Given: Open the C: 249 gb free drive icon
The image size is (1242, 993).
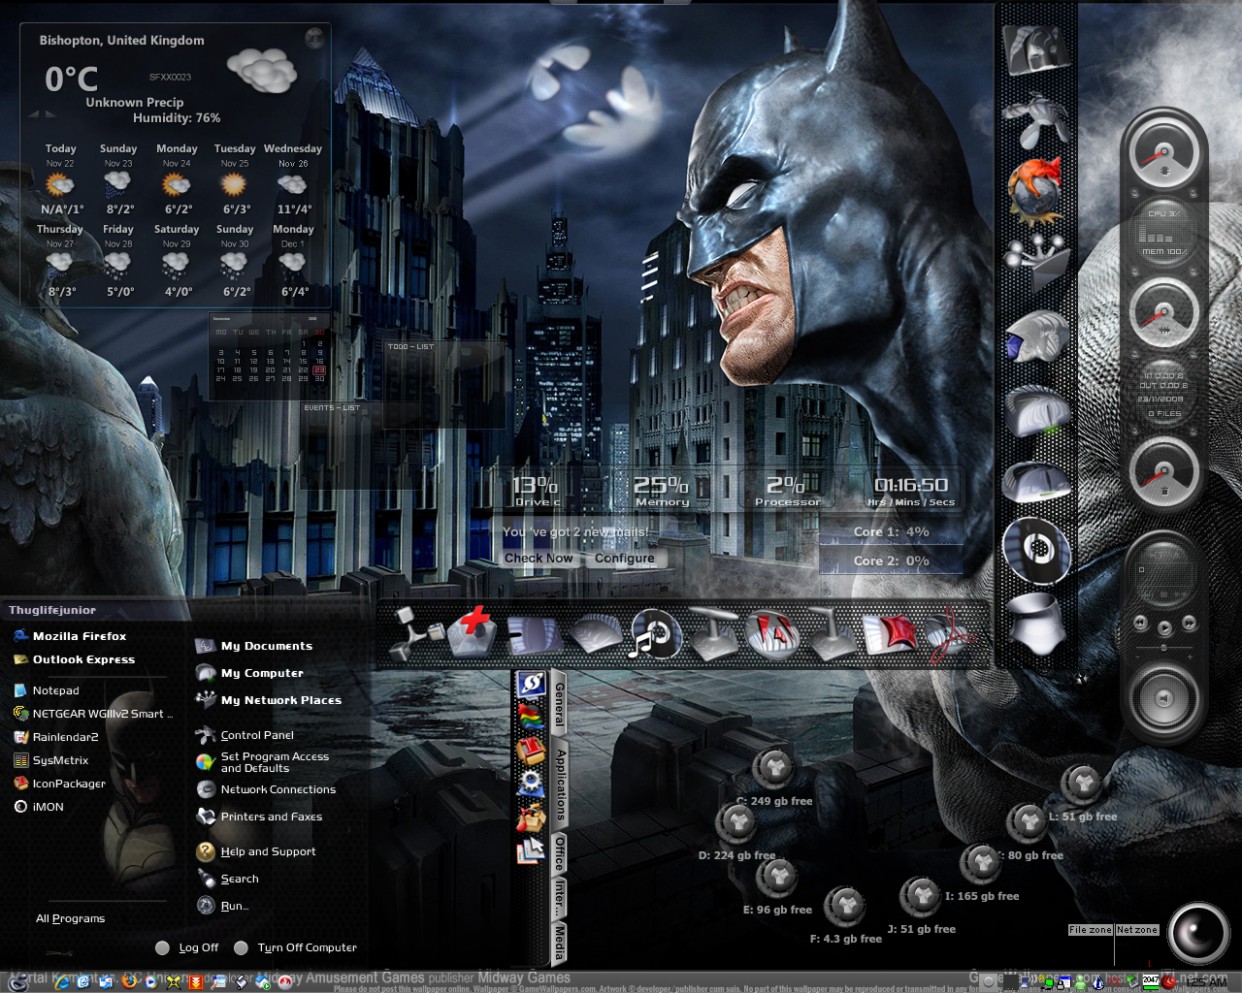Looking at the screenshot, I should 772,769.
